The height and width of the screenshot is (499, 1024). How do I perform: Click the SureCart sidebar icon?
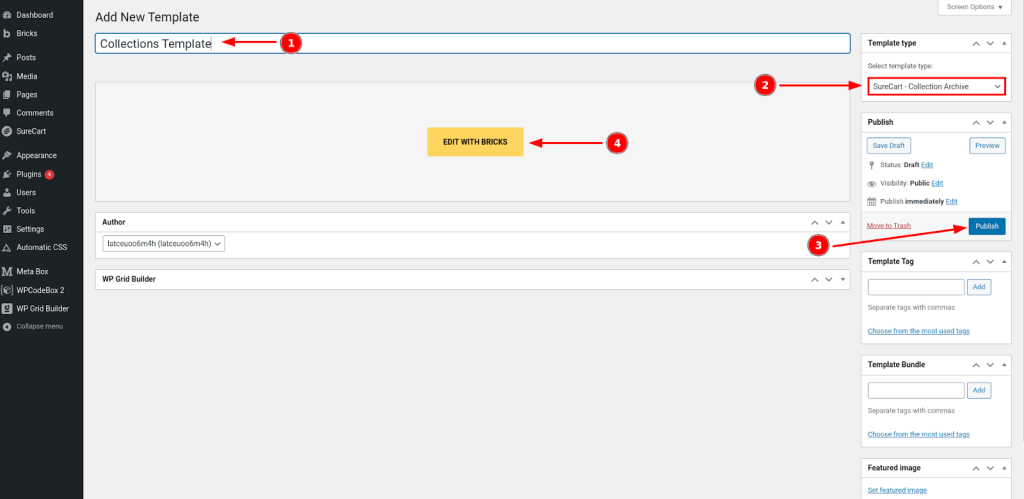[x=7, y=131]
